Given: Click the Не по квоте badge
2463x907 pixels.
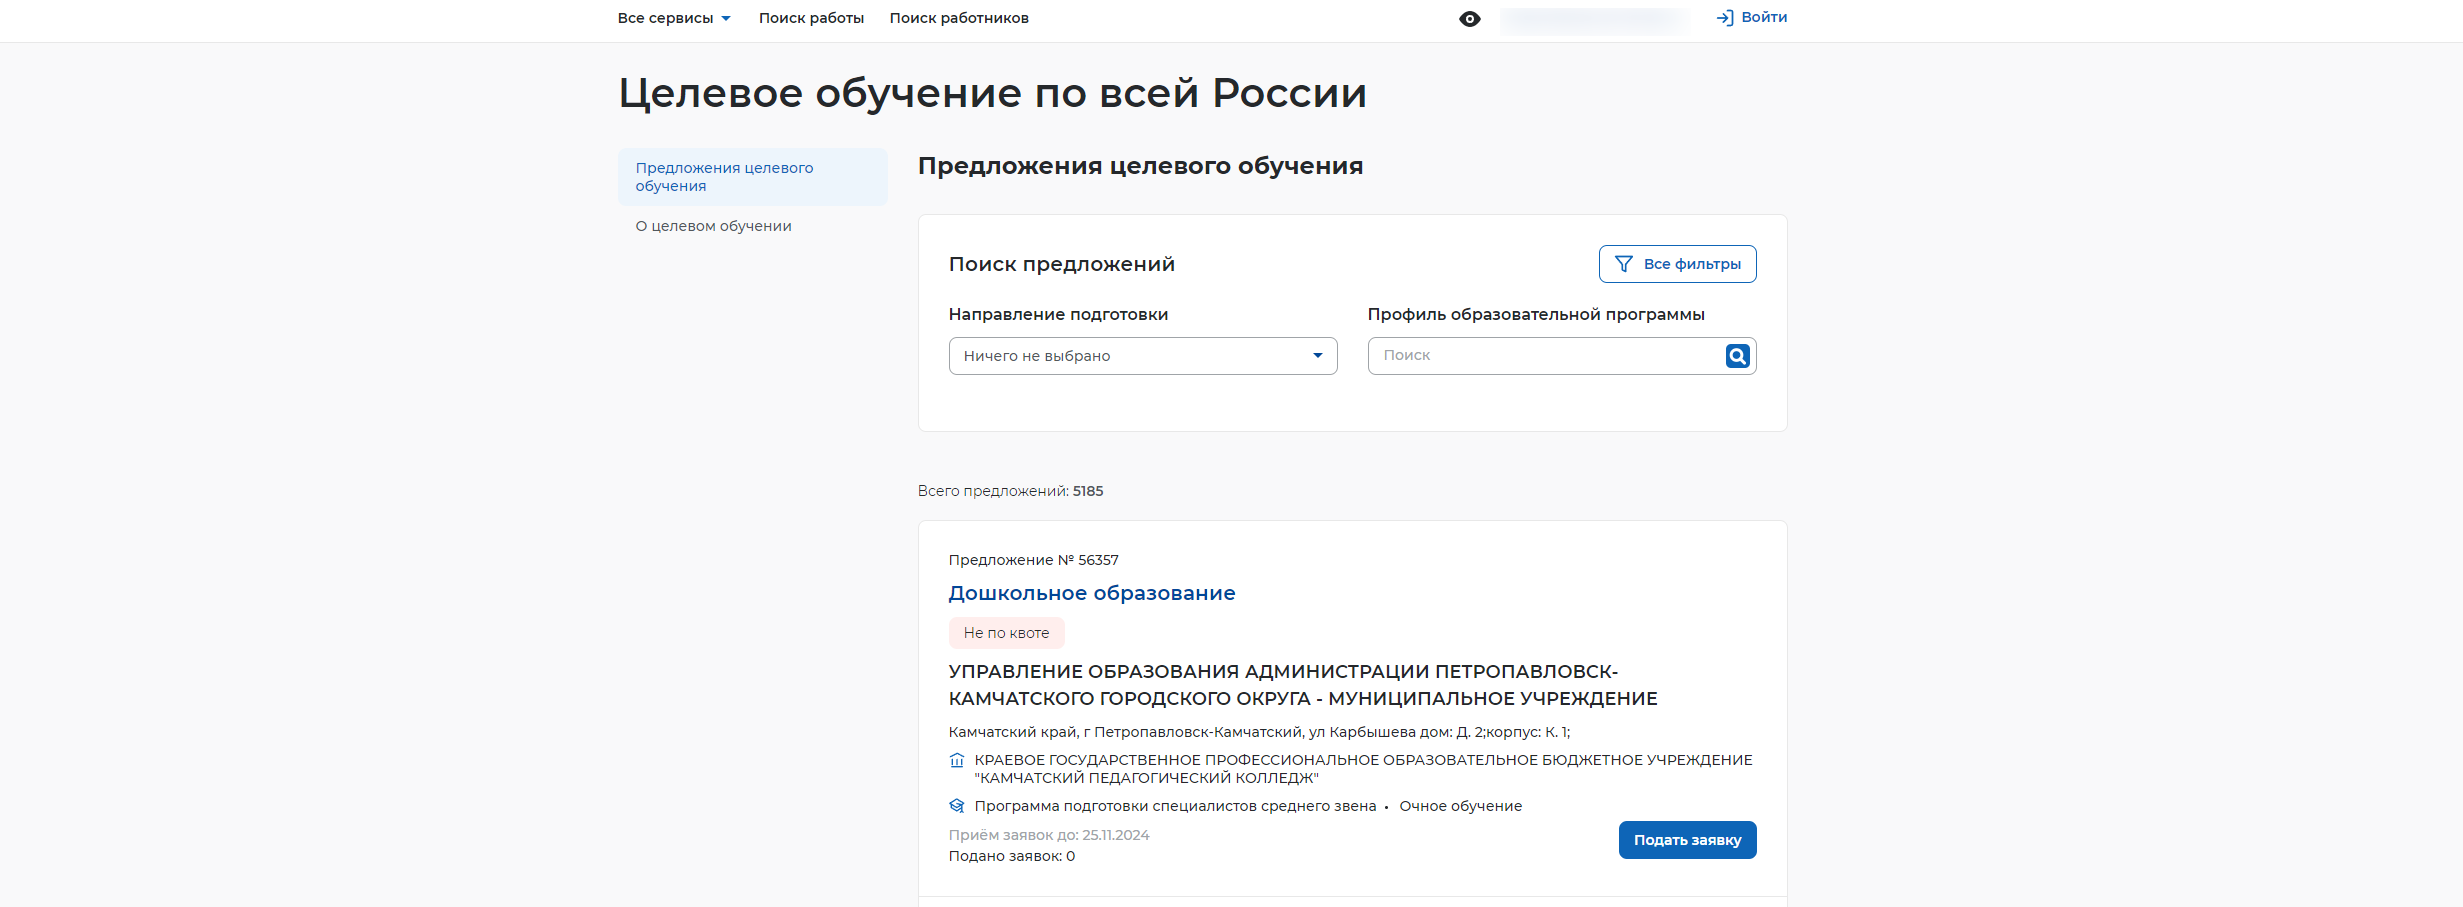Looking at the screenshot, I should click(x=1006, y=633).
